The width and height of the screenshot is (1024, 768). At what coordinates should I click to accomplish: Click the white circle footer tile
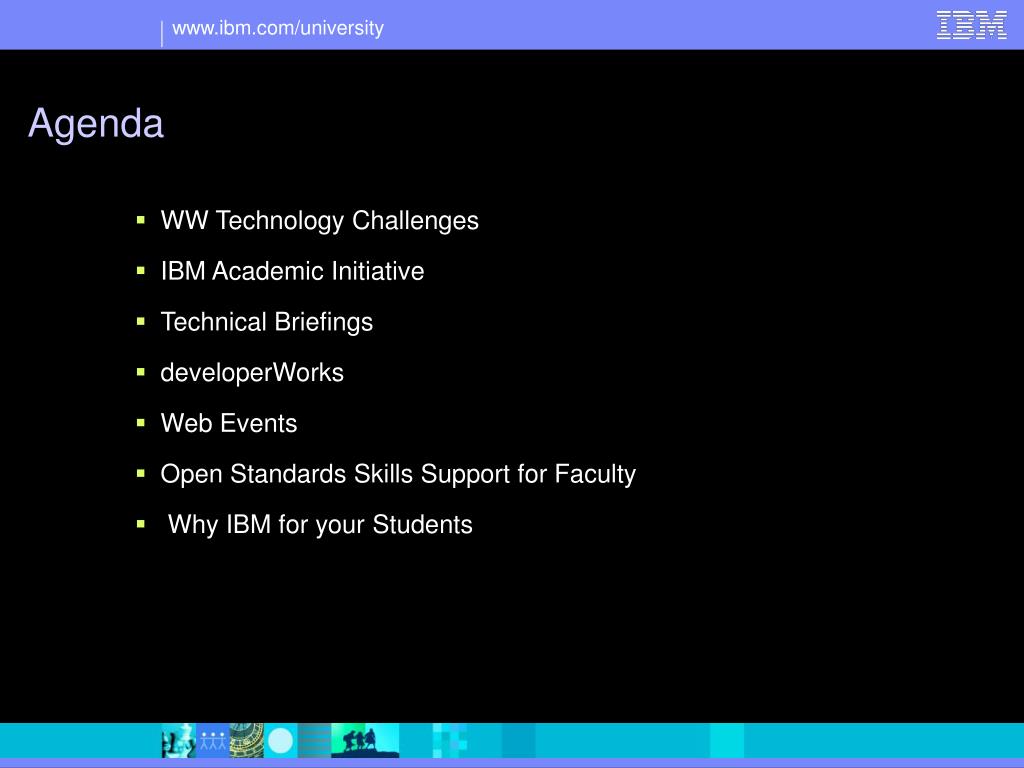[281, 740]
